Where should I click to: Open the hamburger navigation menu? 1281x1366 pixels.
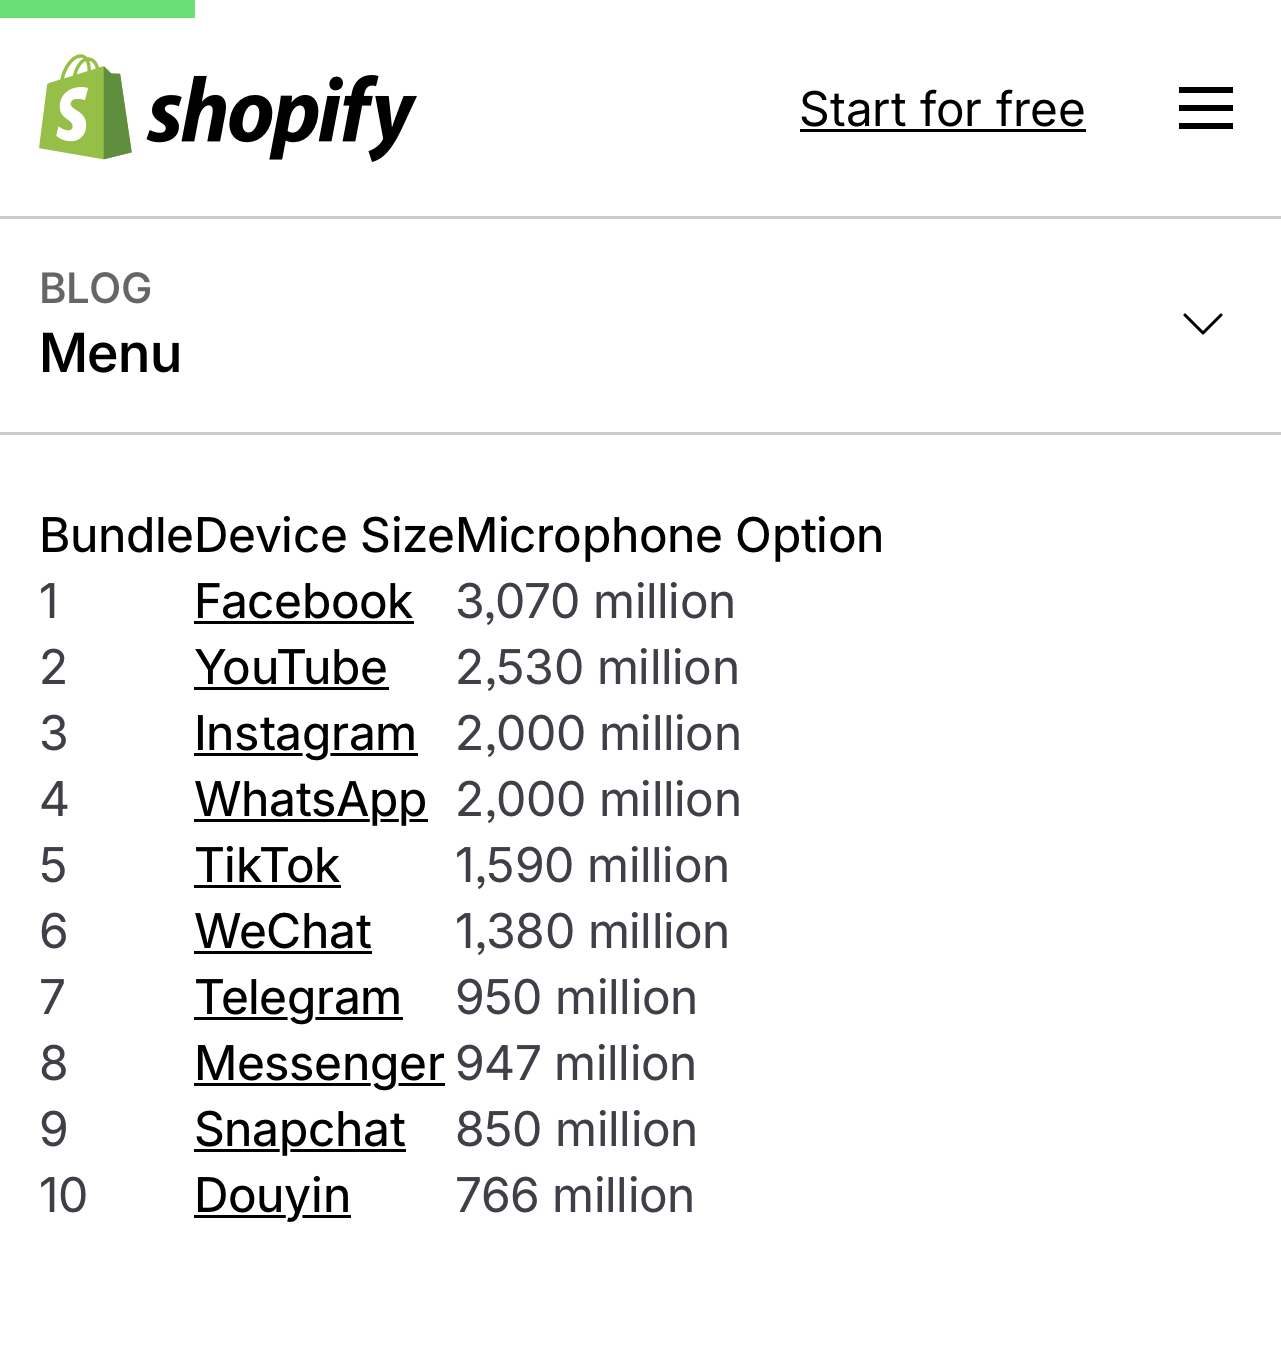click(x=1205, y=108)
